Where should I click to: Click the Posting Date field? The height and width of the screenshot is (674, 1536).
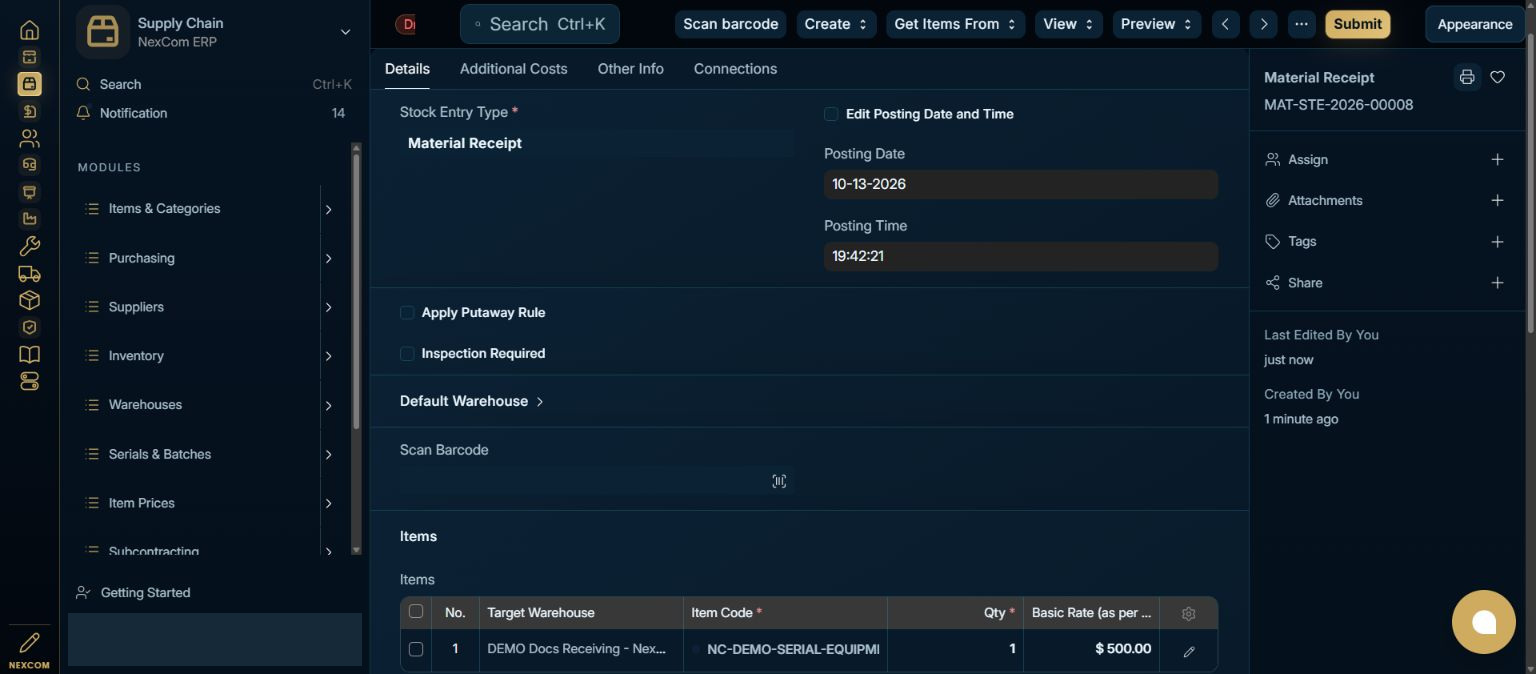[1020, 184]
